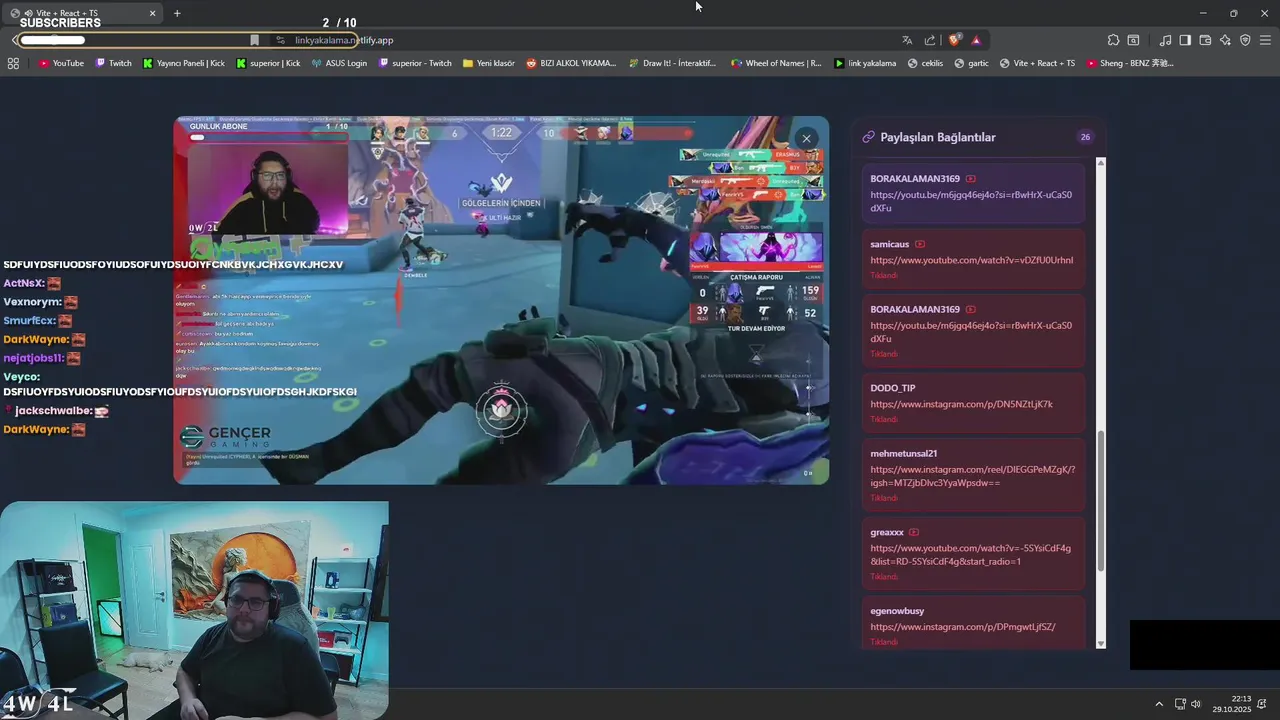Screen dimensions: 1280x720
Task: Click chat username ActNsX
Action: (24, 283)
